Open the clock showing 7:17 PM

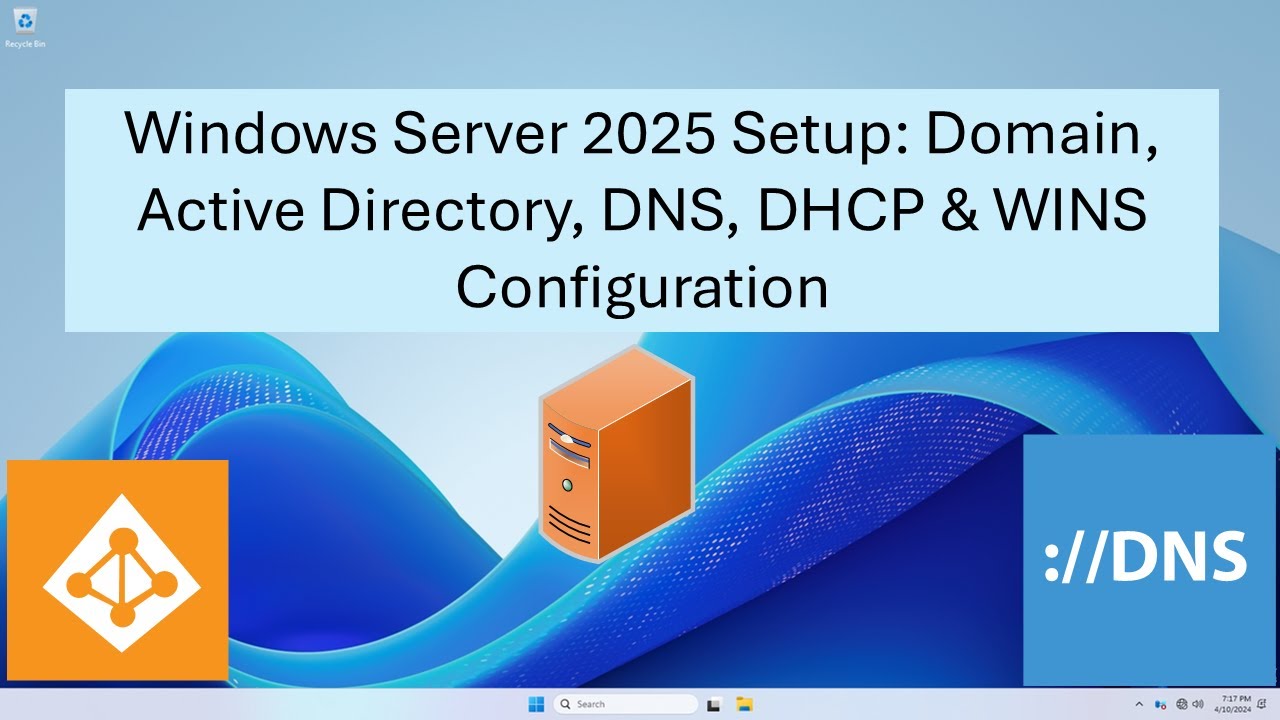point(1232,704)
